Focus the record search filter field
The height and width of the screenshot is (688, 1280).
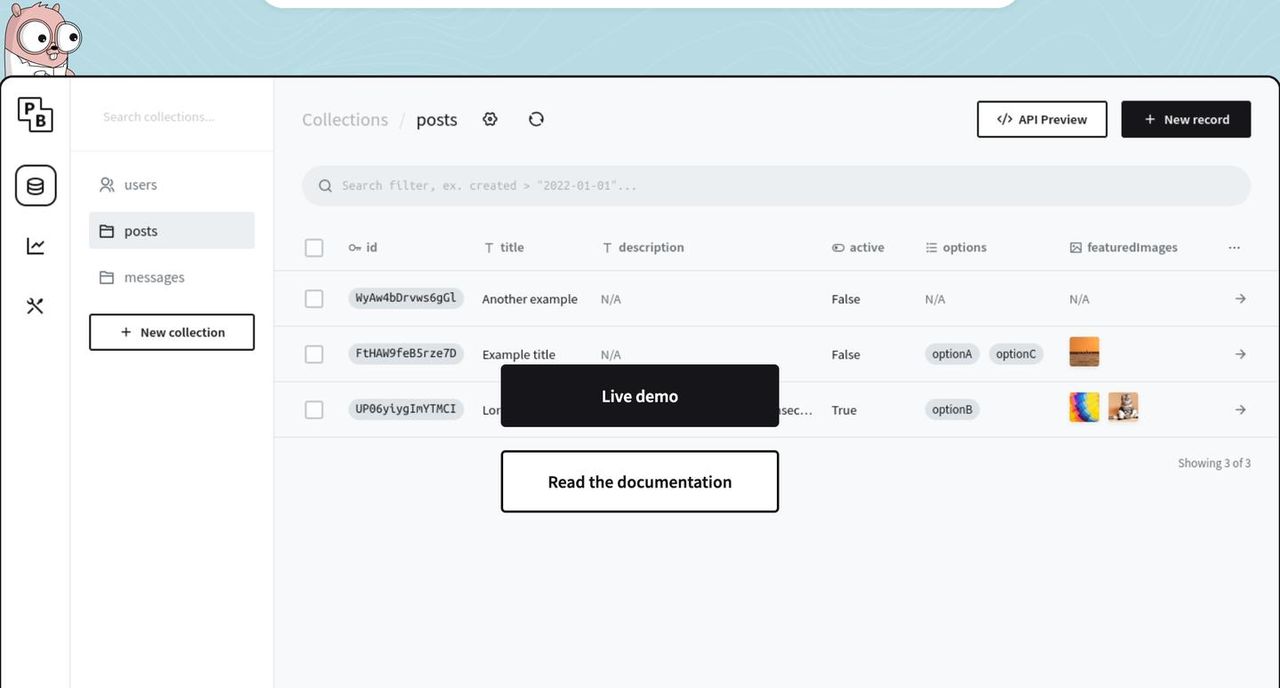(776, 186)
